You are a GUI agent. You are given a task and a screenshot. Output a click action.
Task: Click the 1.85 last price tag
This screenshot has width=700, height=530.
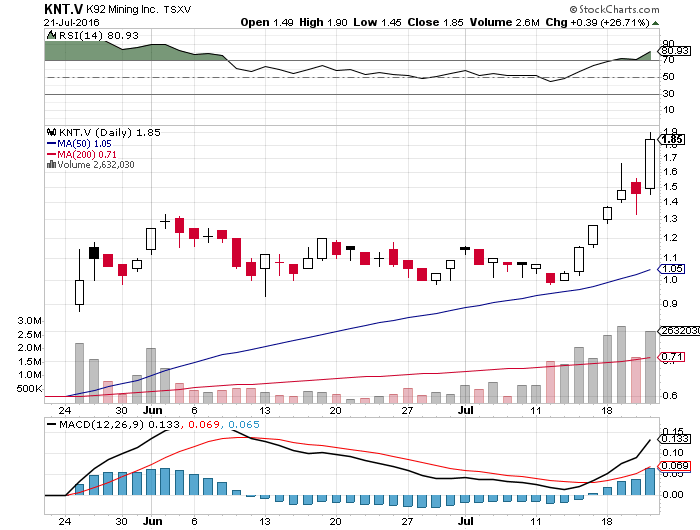(671, 140)
